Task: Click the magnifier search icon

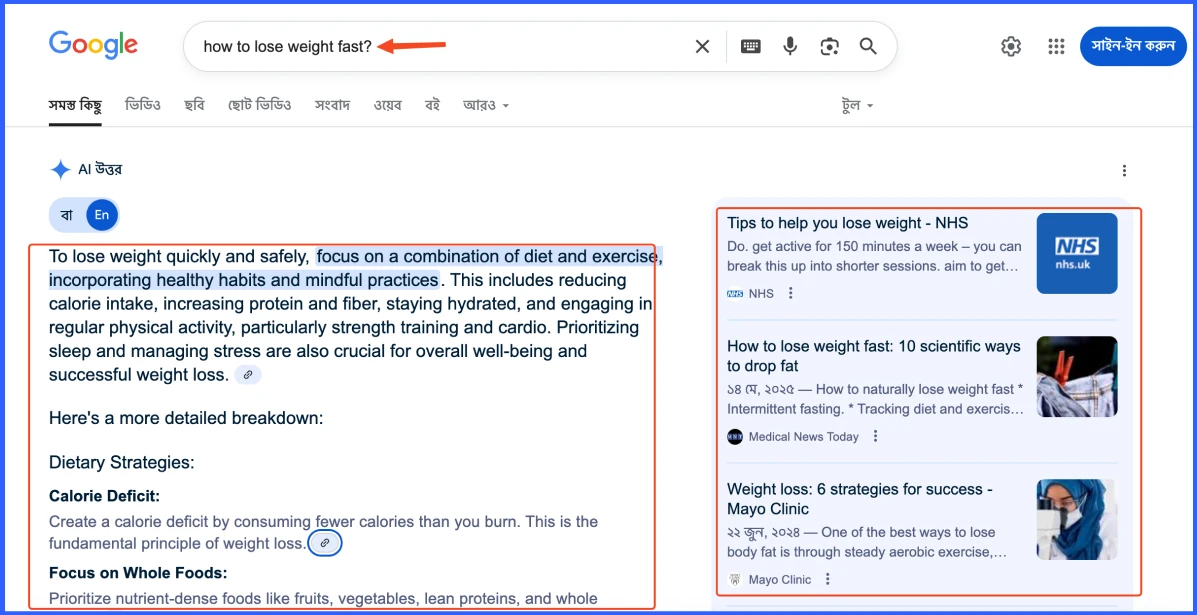Action: tap(868, 47)
